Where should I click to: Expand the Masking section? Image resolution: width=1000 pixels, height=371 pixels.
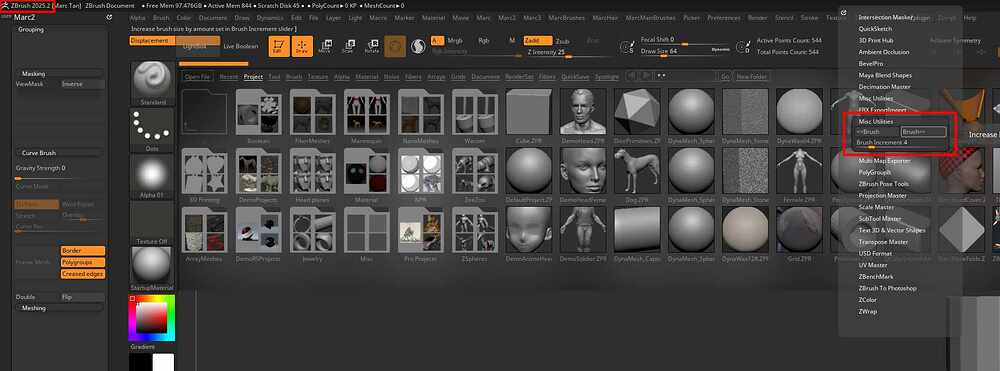pyautogui.click(x=59, y=74)
